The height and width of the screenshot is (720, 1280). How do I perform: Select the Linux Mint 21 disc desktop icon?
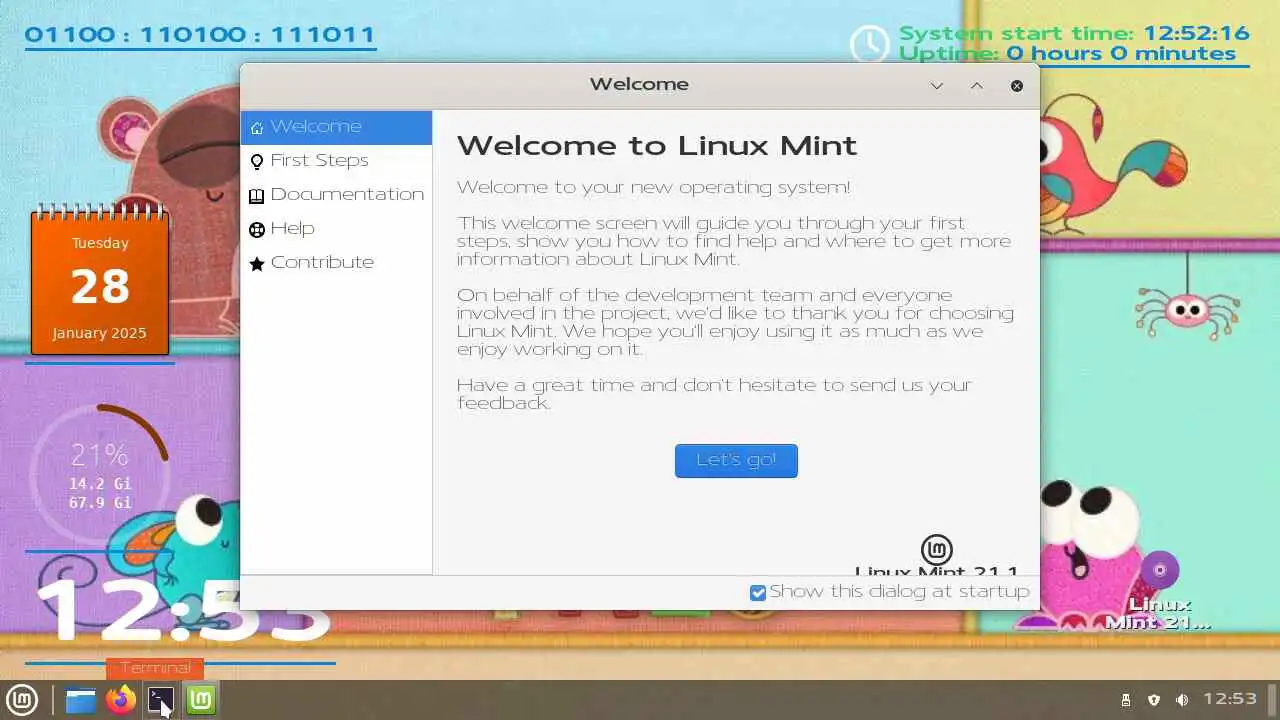coord(1160,592)
